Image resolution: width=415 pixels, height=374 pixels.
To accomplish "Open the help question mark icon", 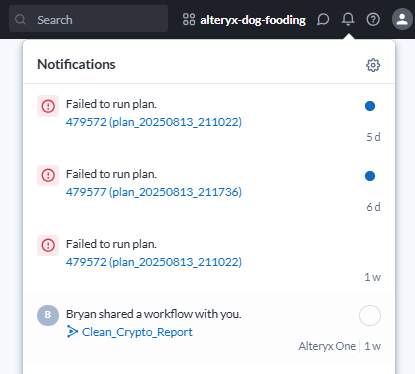I will pos(373,19).
